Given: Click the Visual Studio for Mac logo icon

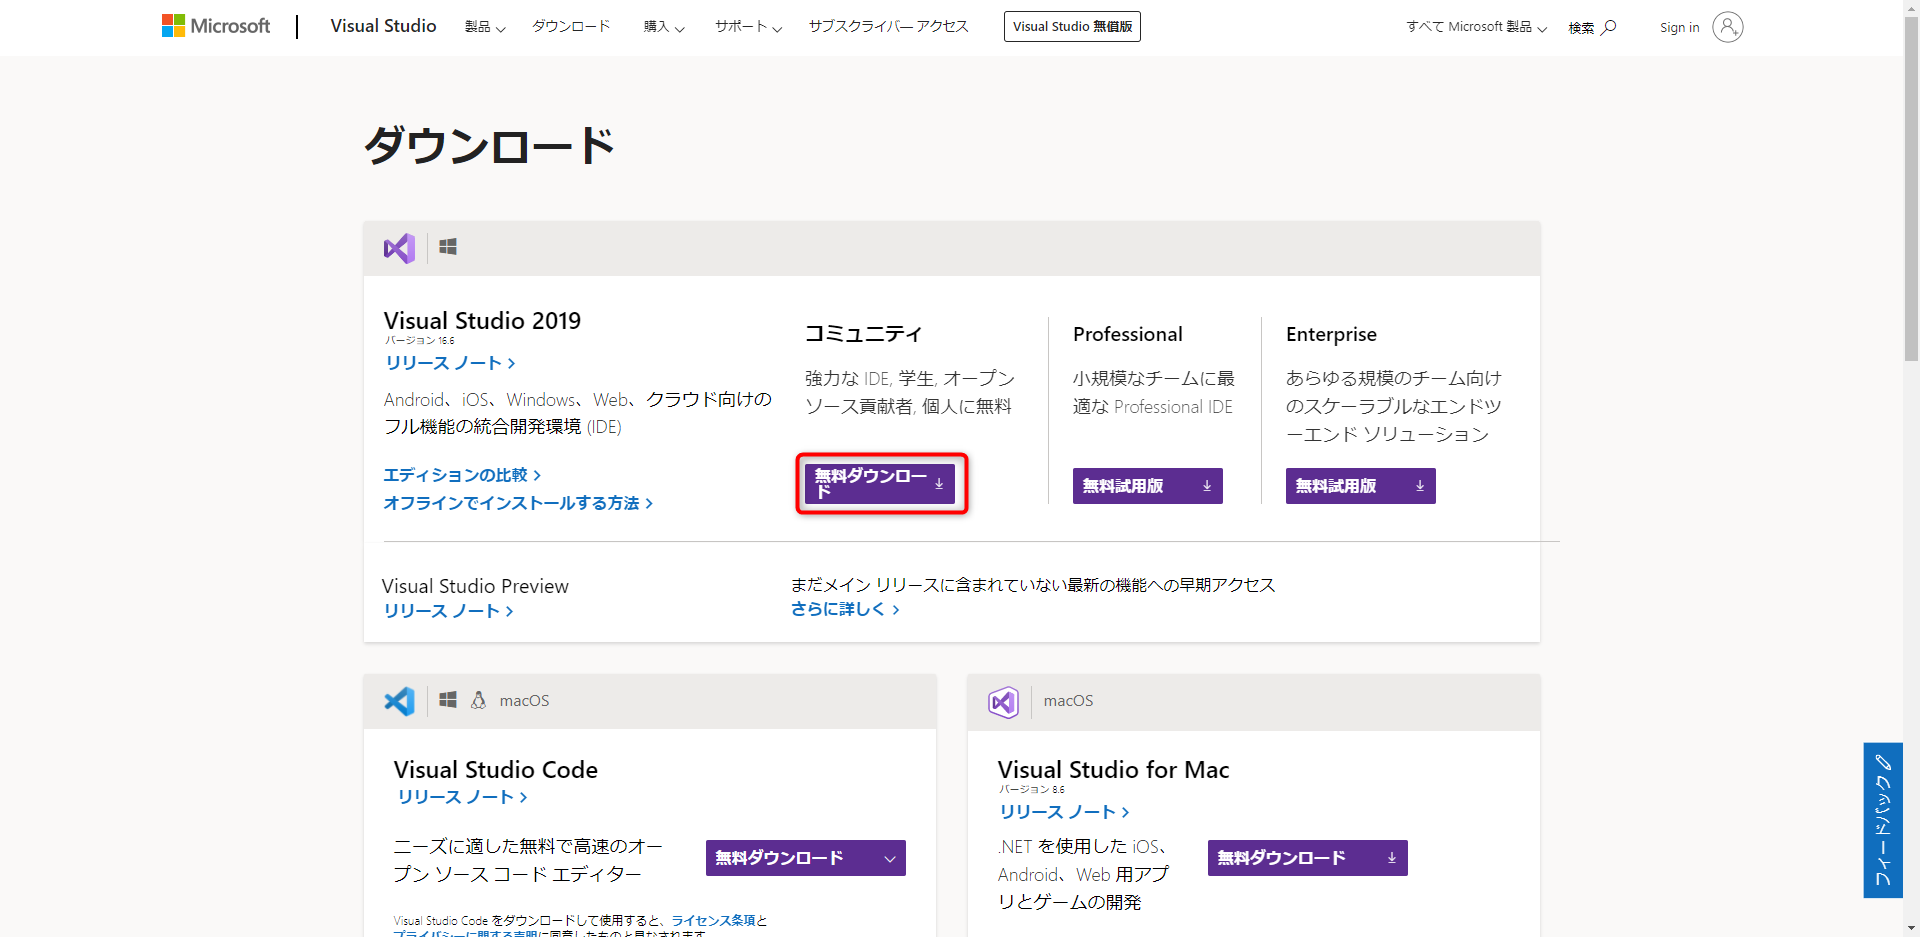Looking at the screenshot, I should [1003, 702].
